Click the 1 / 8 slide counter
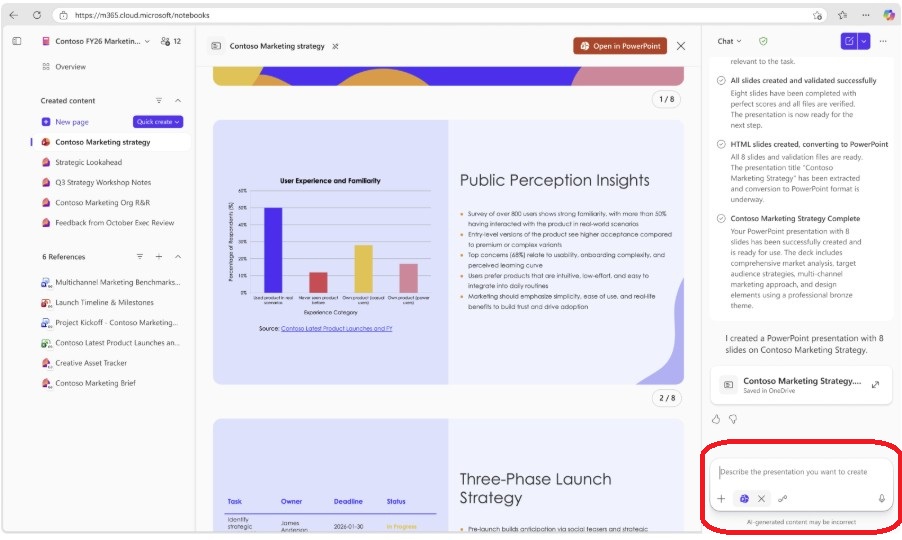 pos(667,99)
